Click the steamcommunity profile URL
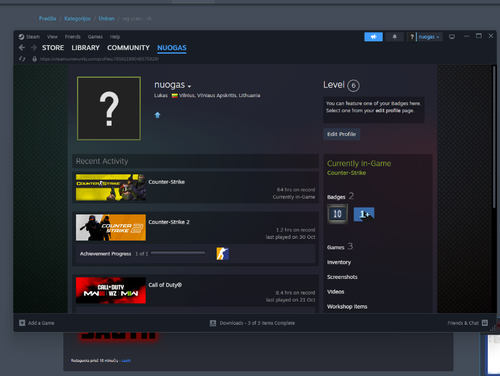Viewport: 500px width, 376px height. (x=99, y=59)
